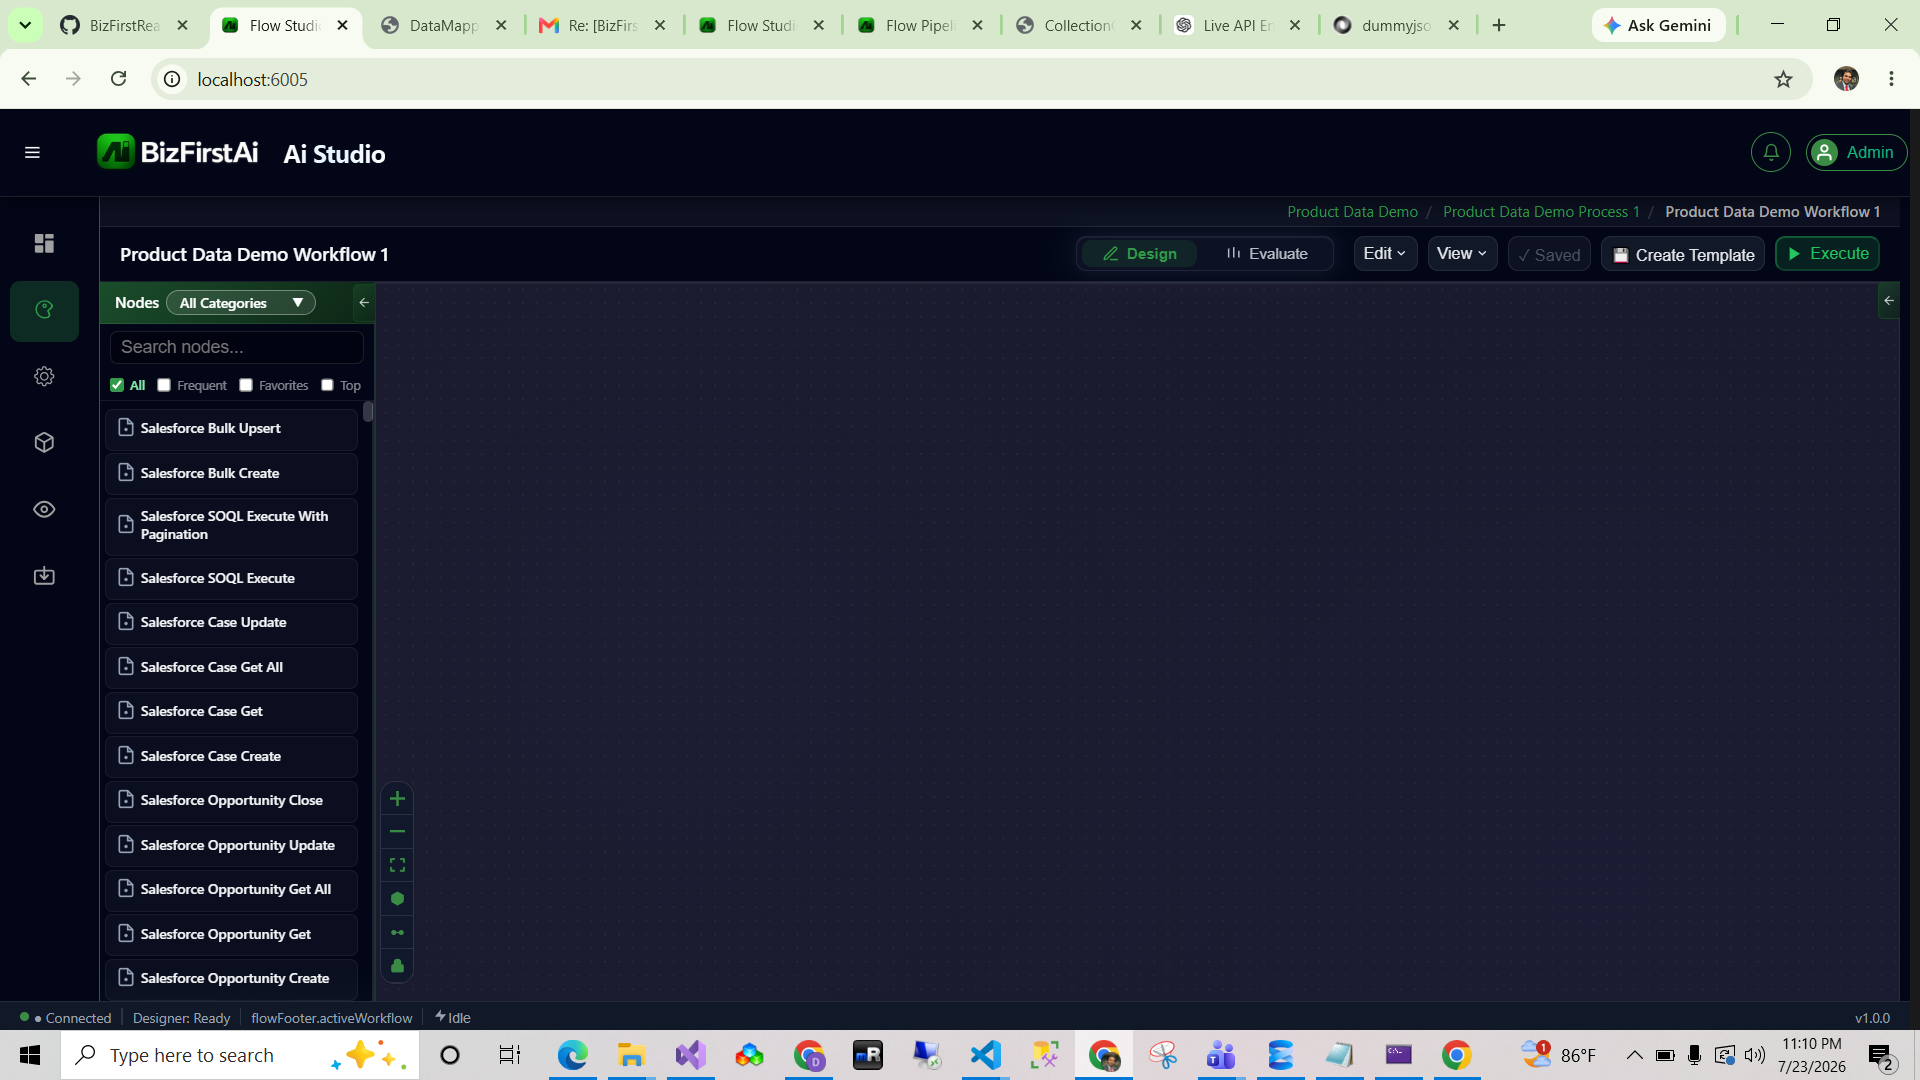Open the View dropdown menu
The image size is (1920, 1080).
tap(1461, 254)
